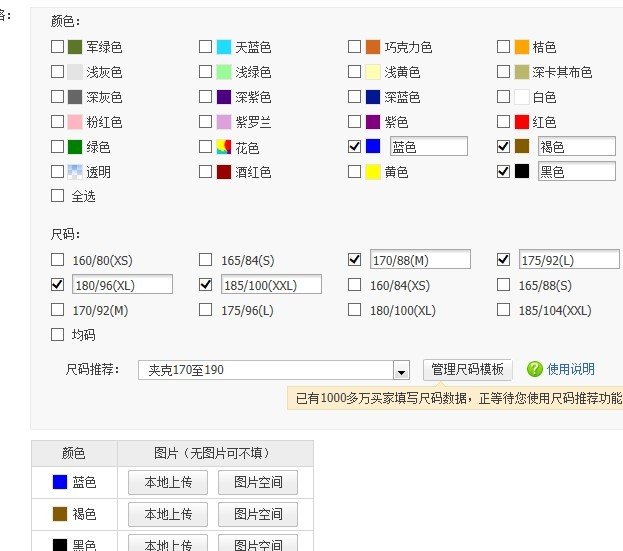Viewport: 623px width, 551px height.
Task: Click the red 红色 color swatch
Action: pos(521,122)
